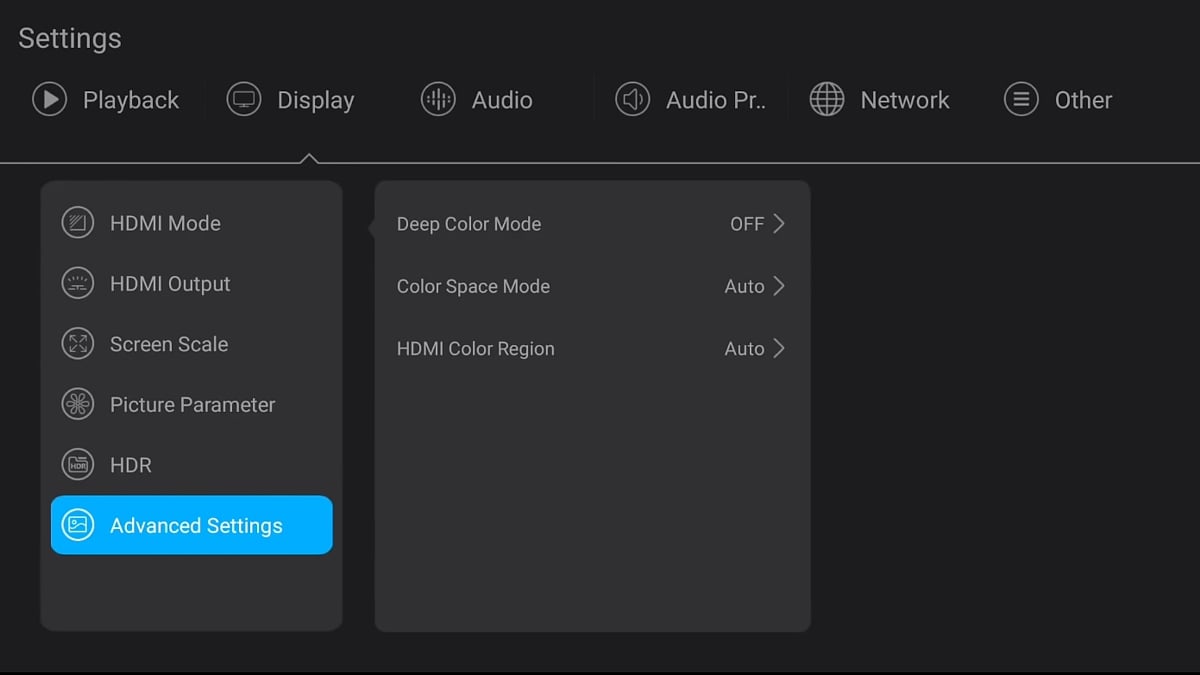This screenshot has width=1200, height=675.
Task: Expand Color Space Mode chevron arrow
Action: [779, 286]
